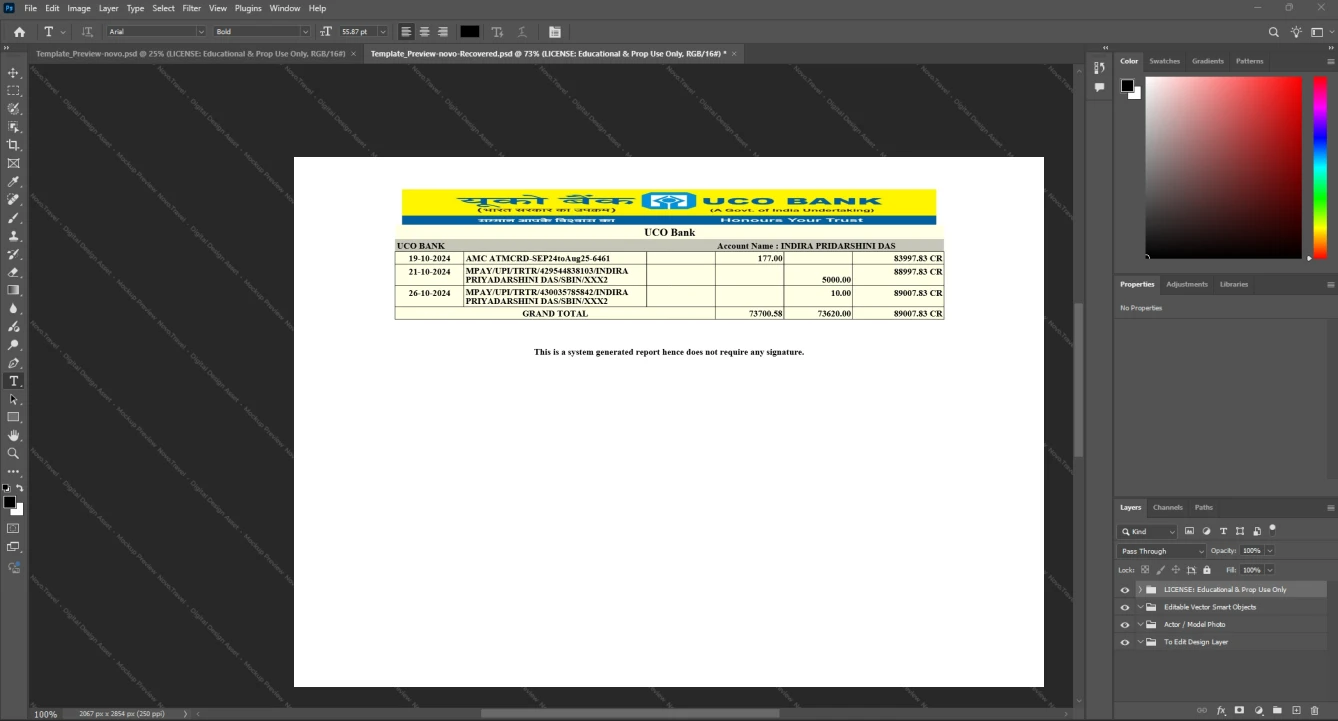Hide the LICENSE: Educational & Prop Use Only group
Viewport: 1338px width, 721px height.
point(1125,590)
